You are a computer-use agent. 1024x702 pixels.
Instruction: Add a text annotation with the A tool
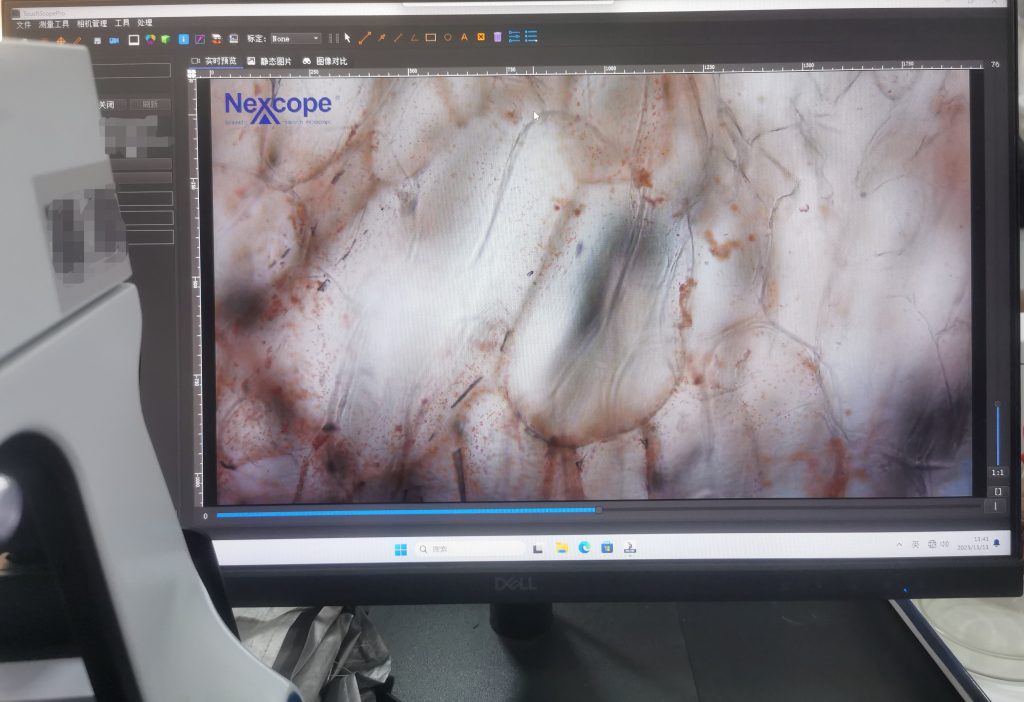tap(464, 38)
